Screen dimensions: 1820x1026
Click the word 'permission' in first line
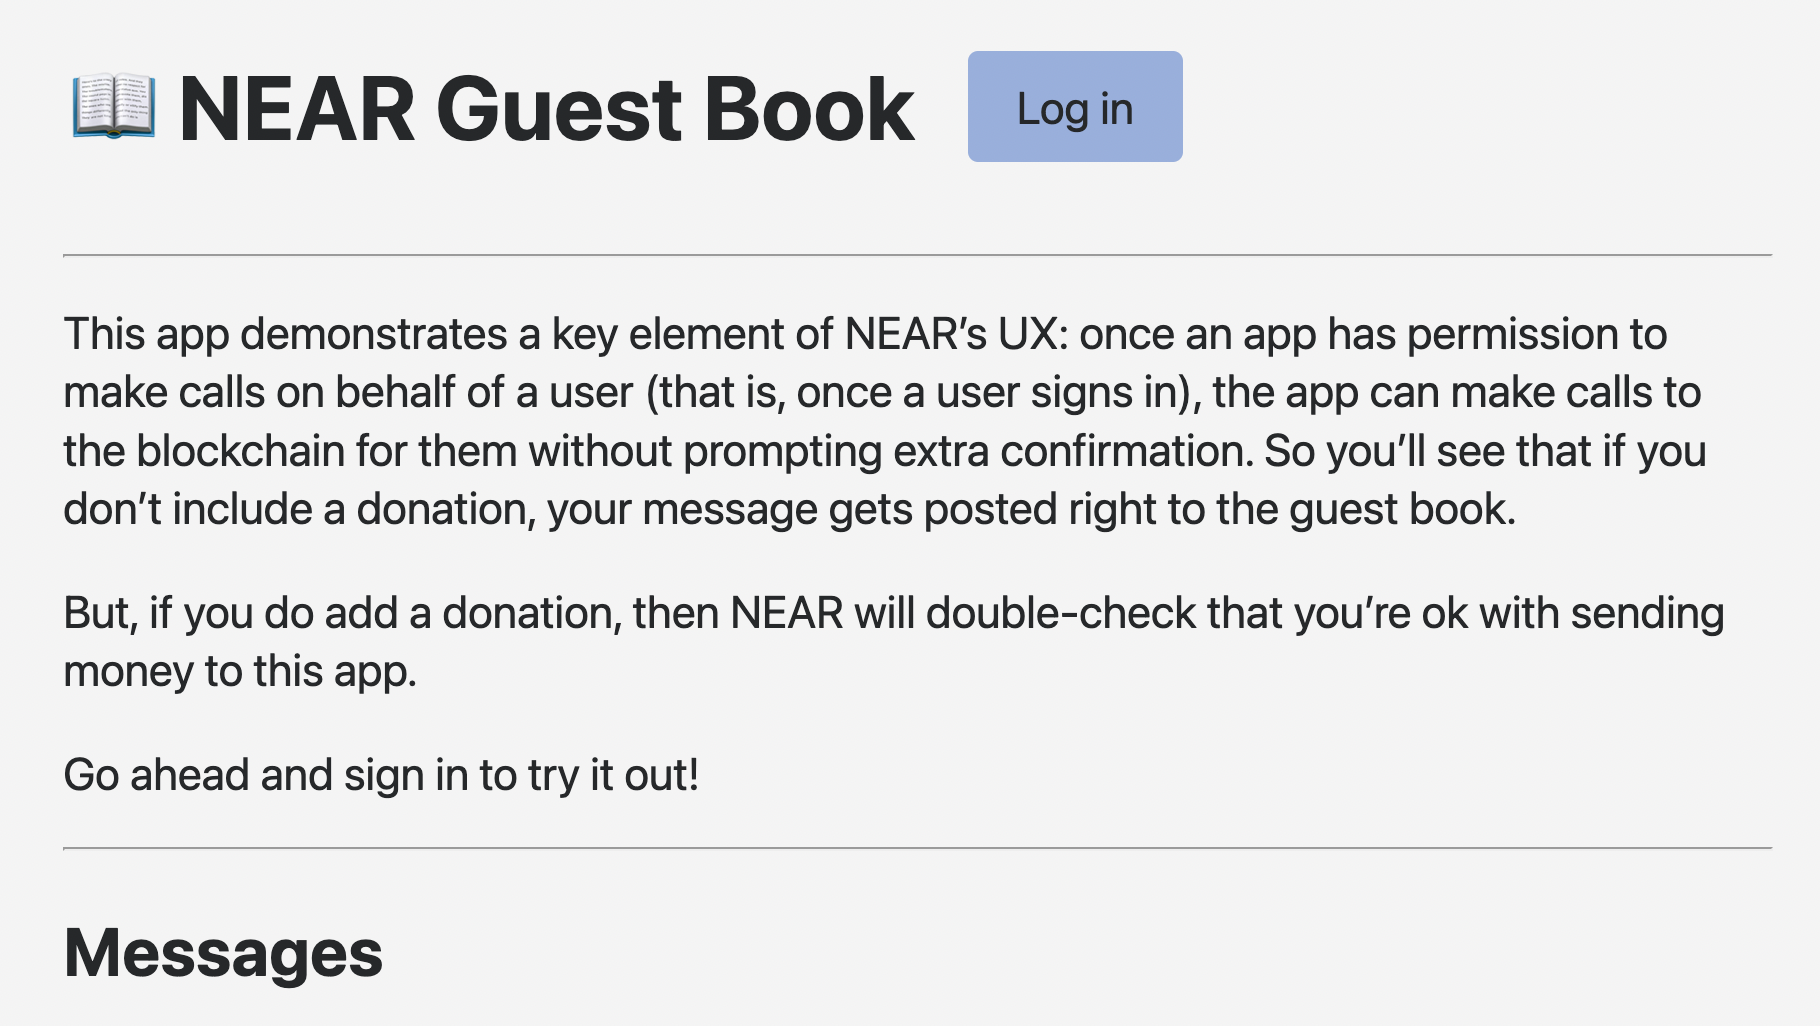pyautogui.click(x=1512, y=334)
